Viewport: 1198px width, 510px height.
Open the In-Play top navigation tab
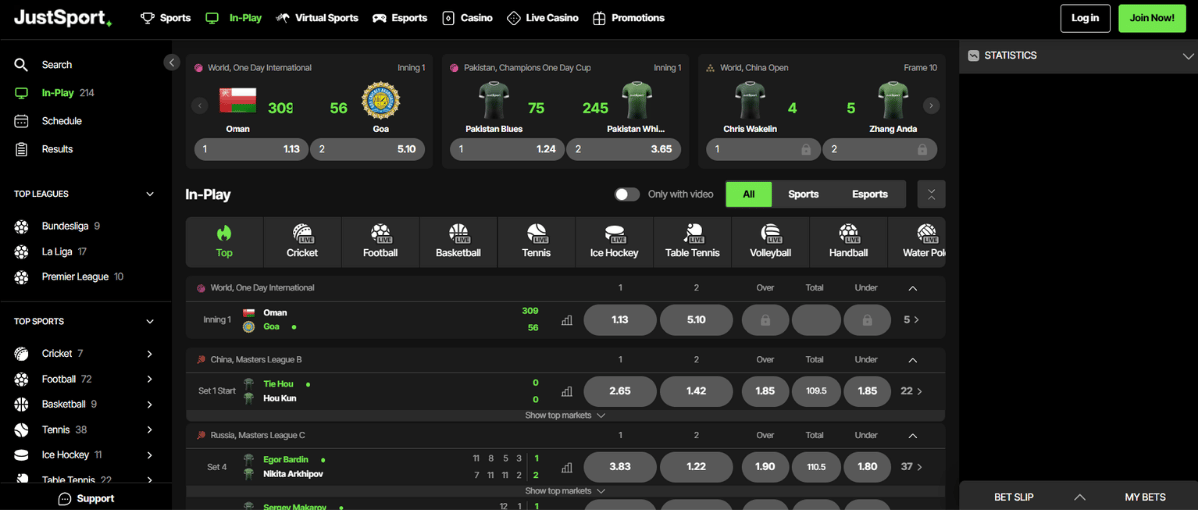coord(234,18)
